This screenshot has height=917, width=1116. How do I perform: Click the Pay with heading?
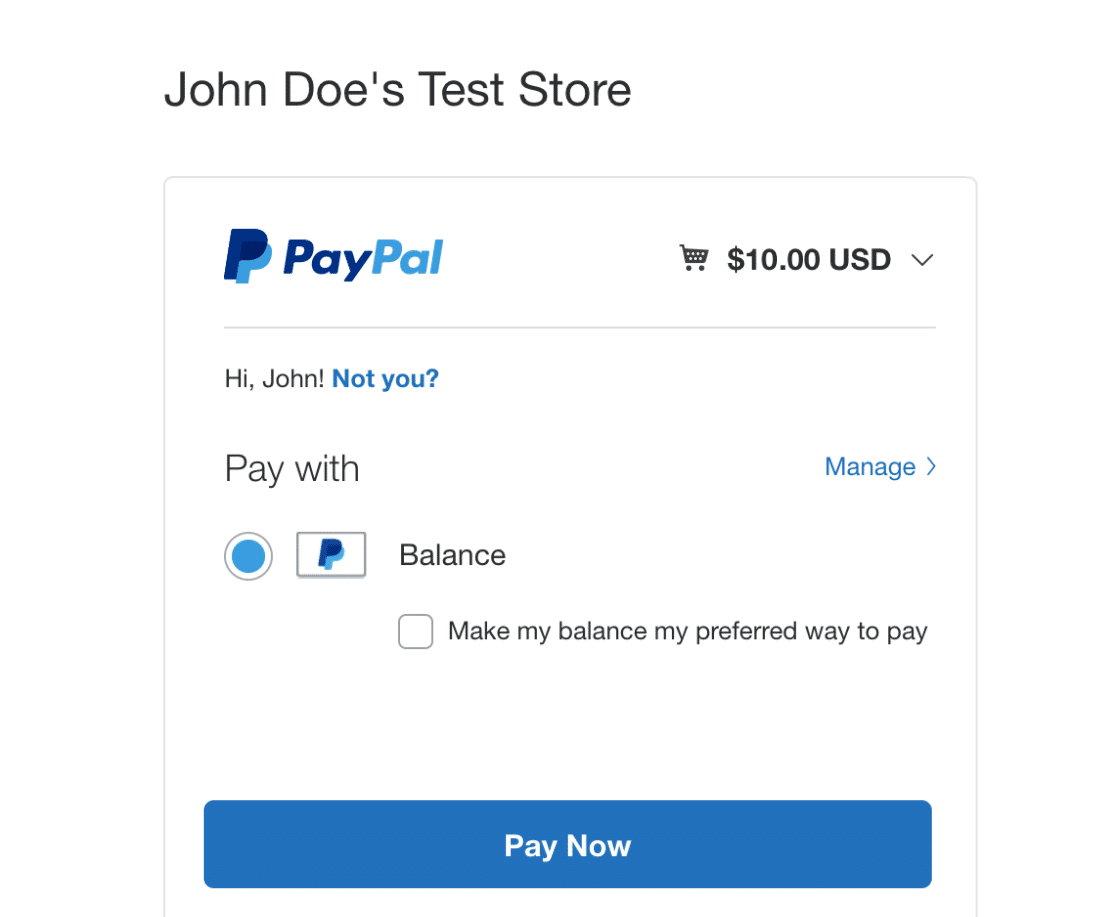292,467
